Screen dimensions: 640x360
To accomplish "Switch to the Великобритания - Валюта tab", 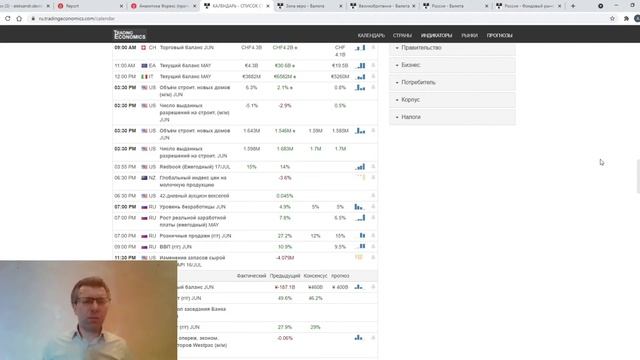I will point(382,6).
